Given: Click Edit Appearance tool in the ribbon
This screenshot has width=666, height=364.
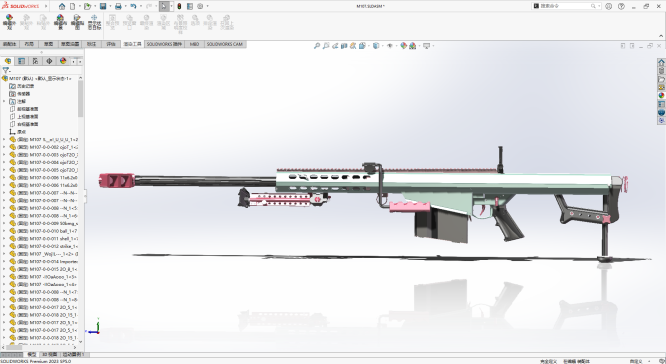Looking at the screenshot, I should pos(9,22).
